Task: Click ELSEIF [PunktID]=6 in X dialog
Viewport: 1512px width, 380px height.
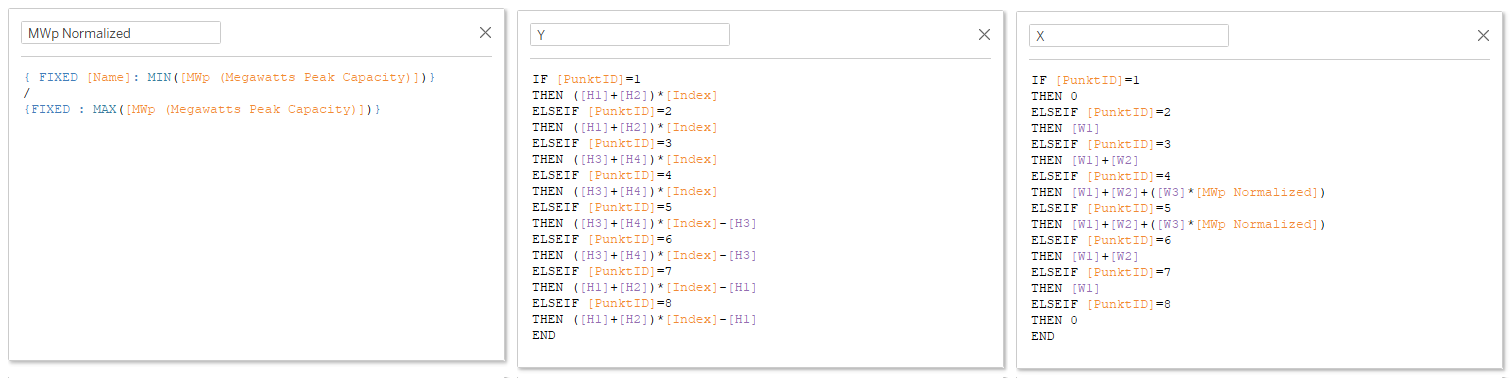Action: pyautogui.click(x=1101, y=240)
